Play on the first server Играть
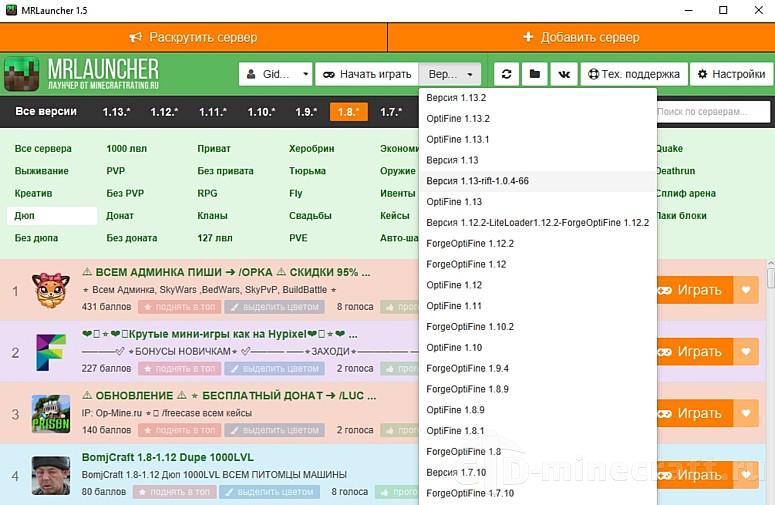 pyautogui.click(x=695, y=290)
